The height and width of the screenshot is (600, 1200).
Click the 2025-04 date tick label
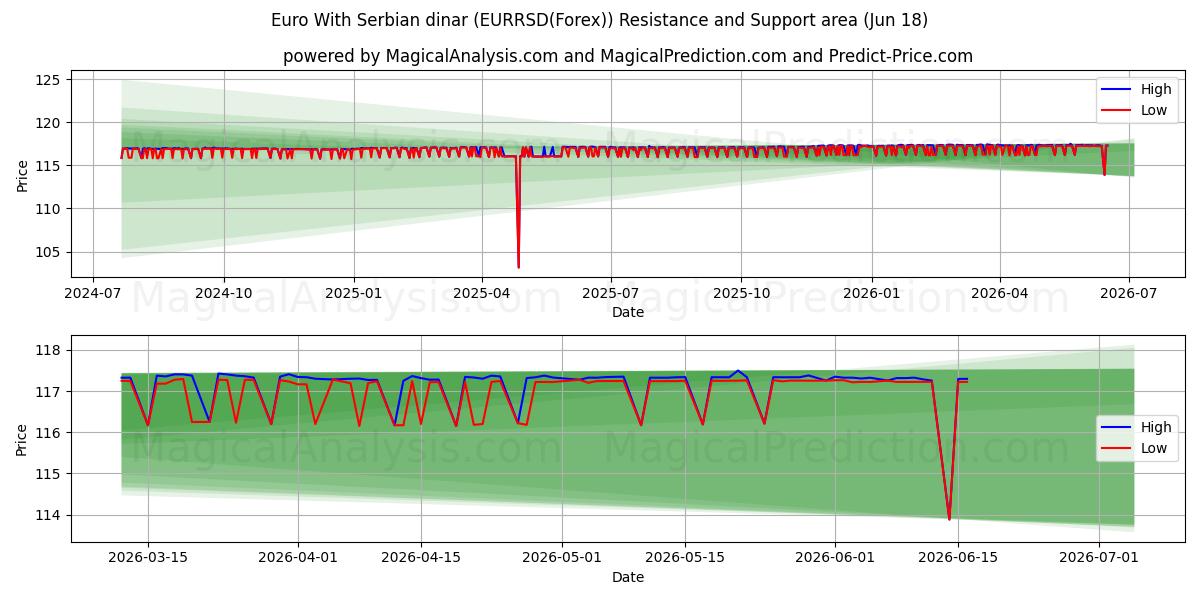tap(482, 295)
